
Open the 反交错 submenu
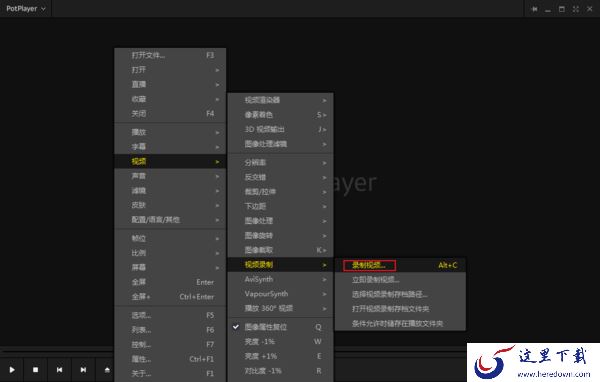280,177
